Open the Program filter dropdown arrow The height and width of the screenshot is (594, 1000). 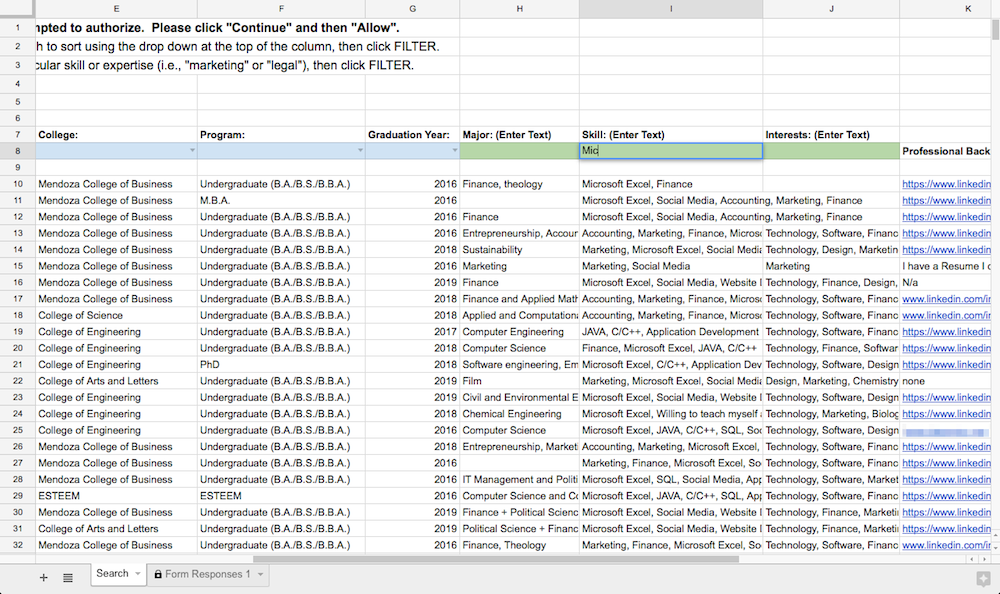[x=360, y=151]
